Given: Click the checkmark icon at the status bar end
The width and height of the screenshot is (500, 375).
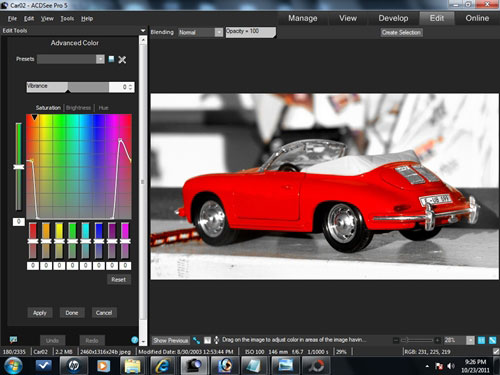Looking at the screenshot, I should click(x=496, y=351).
